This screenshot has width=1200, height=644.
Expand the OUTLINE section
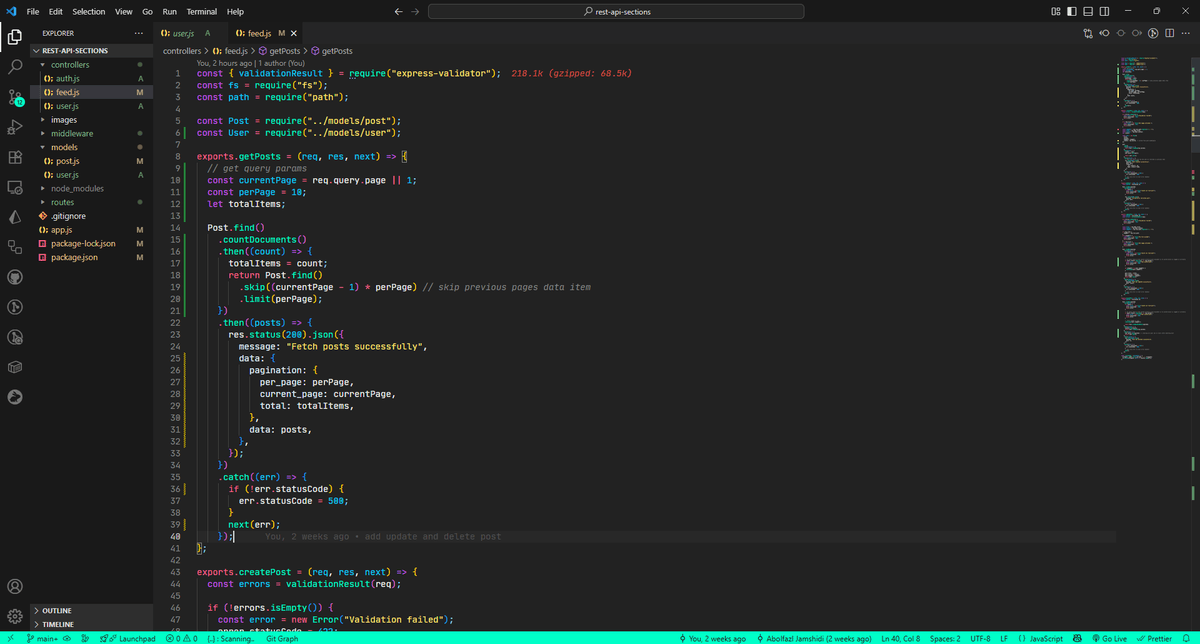pyautogui.click(x=56, y=610)
